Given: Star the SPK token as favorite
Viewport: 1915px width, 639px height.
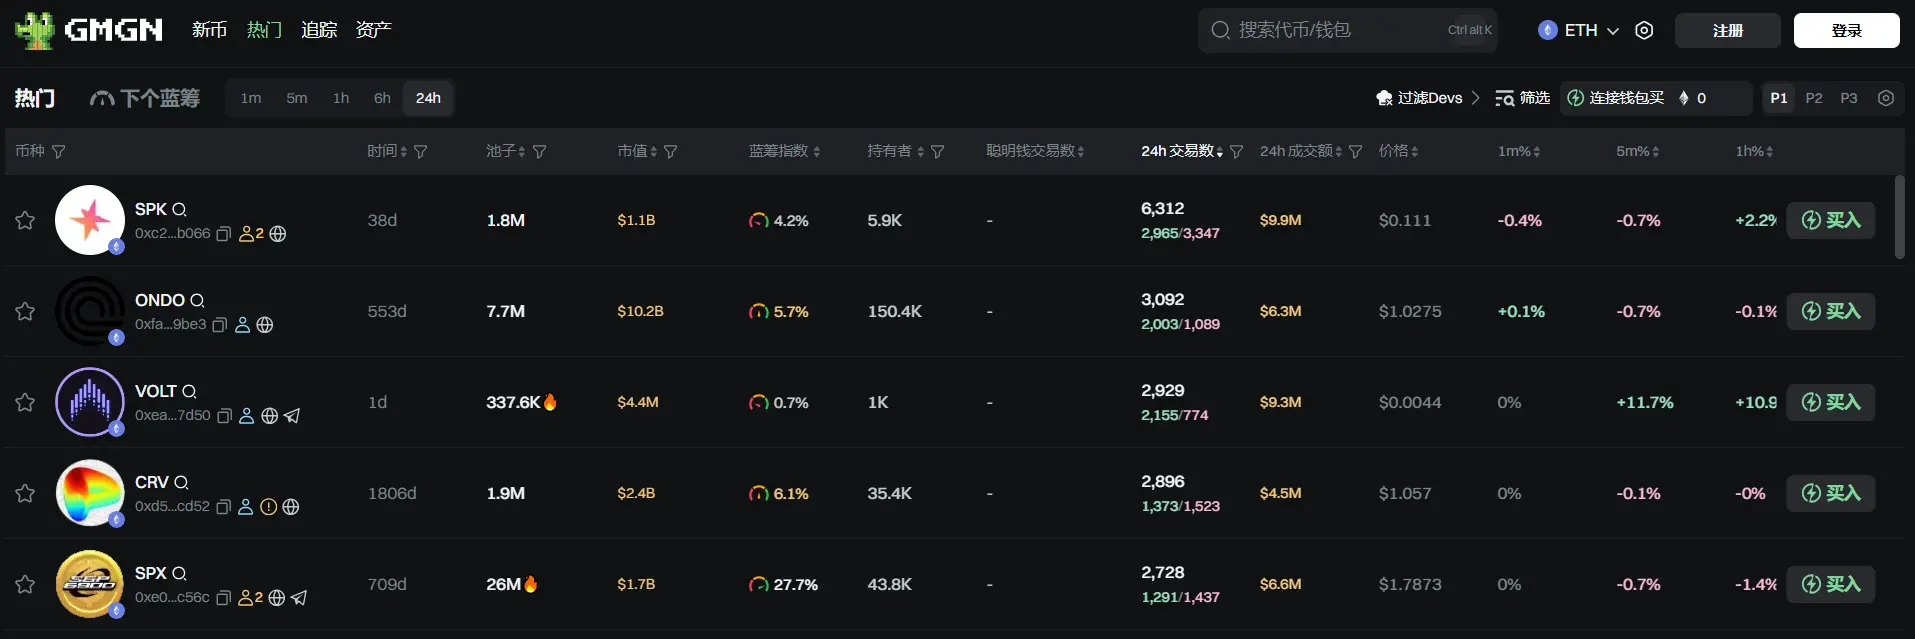Looking at the screenshot, I should click(x=25, y=220).
